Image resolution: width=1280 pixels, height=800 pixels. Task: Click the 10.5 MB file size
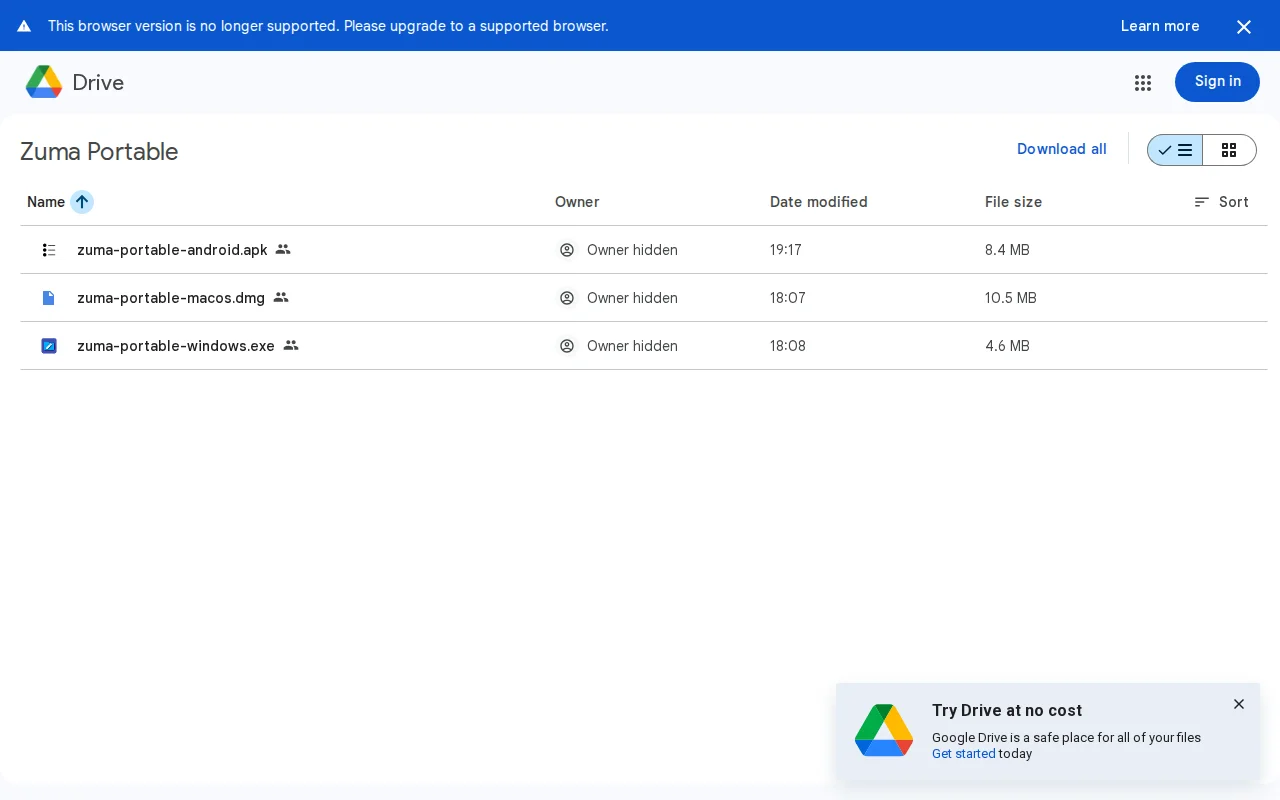(1011, 298)
